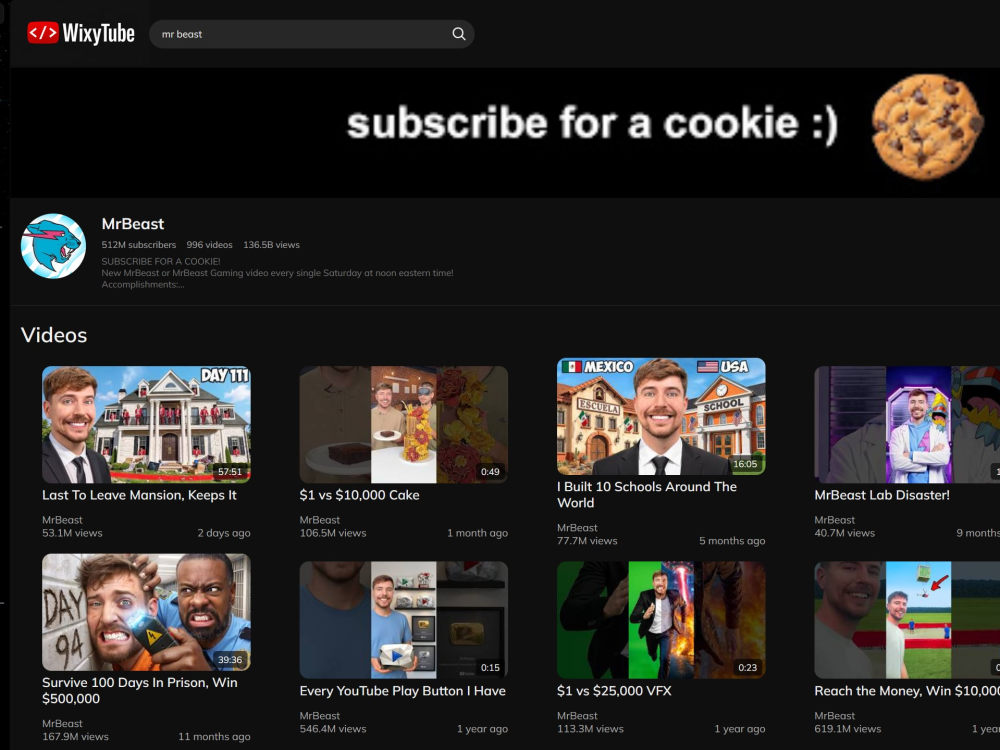Click title 'Last To Leave Mansion, Keeps It'
The height and width of the screenshot is (750, 1000).
tap(139, 495)
